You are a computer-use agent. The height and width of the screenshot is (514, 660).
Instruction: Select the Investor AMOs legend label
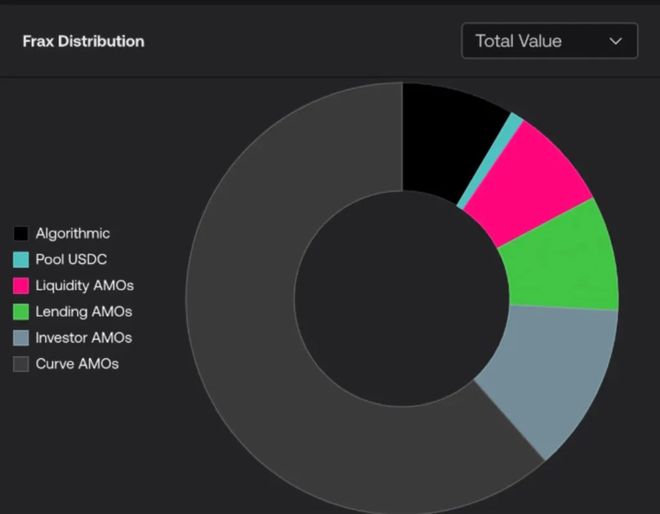click(x=84, y=338)
